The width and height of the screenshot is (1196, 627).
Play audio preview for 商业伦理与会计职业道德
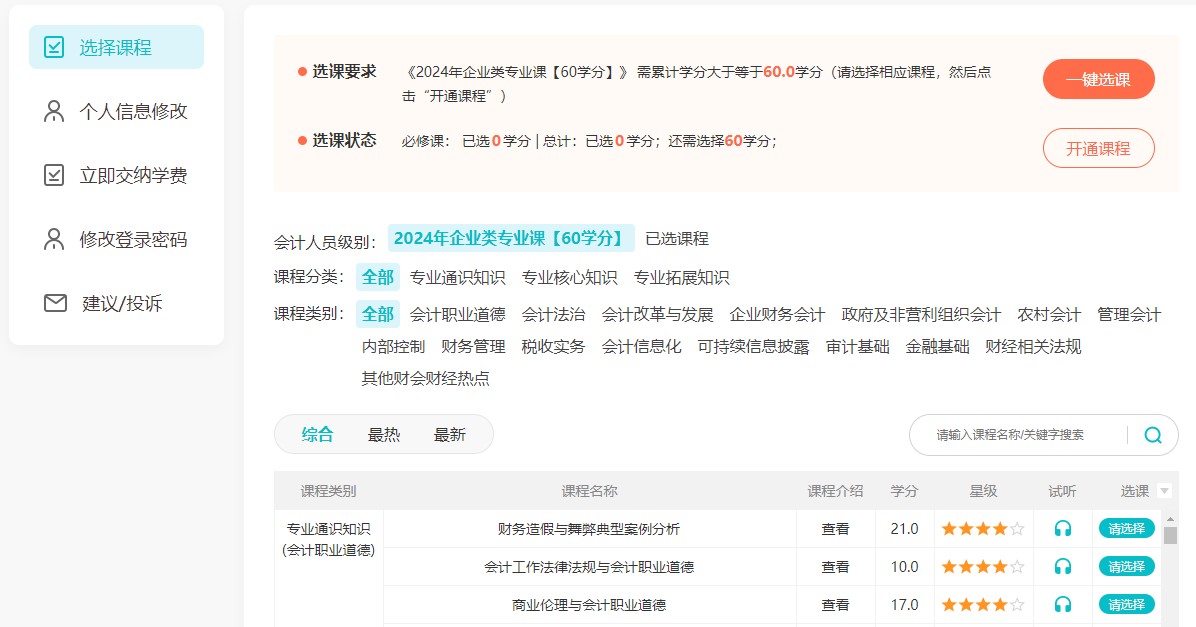(1063, 605)
